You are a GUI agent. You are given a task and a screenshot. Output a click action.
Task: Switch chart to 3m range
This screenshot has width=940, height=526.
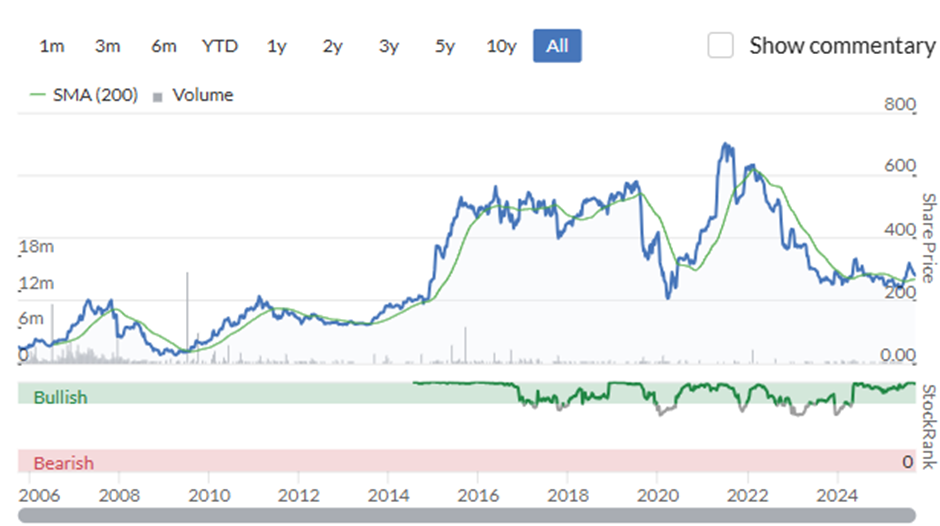107,46
